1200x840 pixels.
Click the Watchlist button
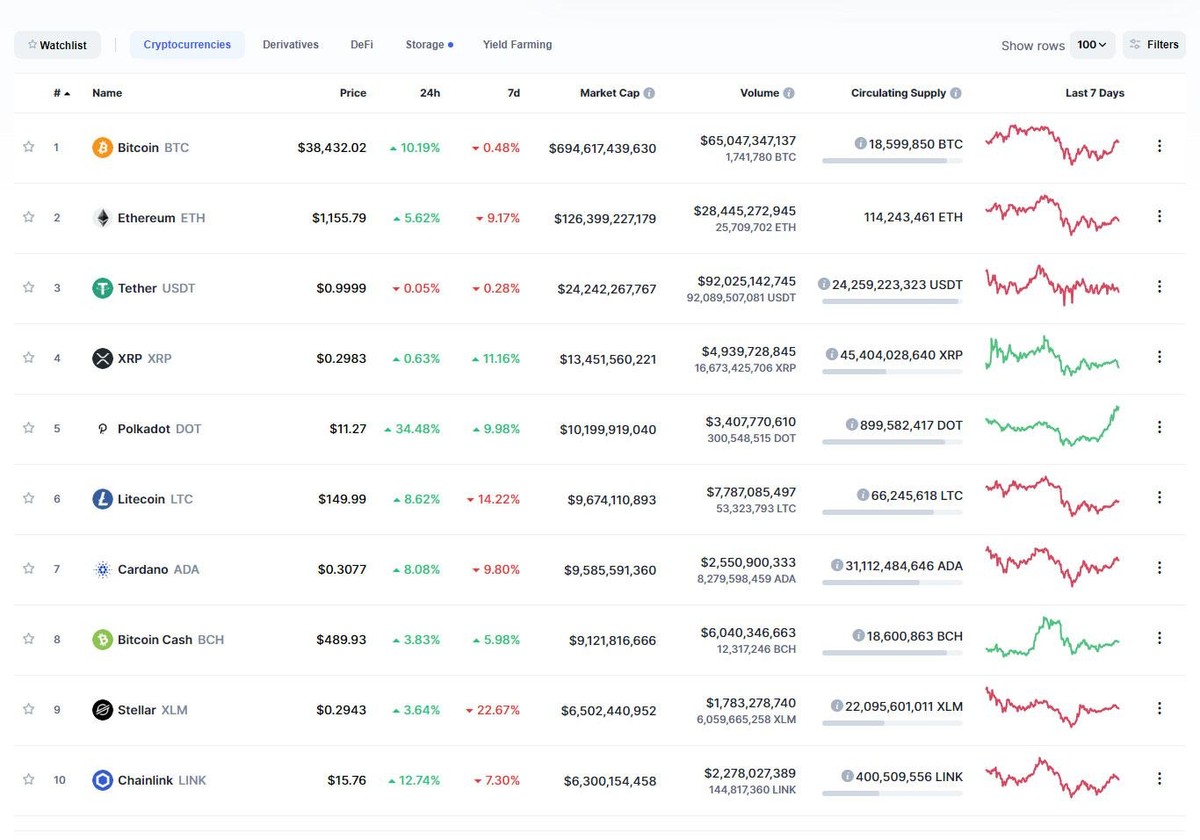tap(57, 44)
